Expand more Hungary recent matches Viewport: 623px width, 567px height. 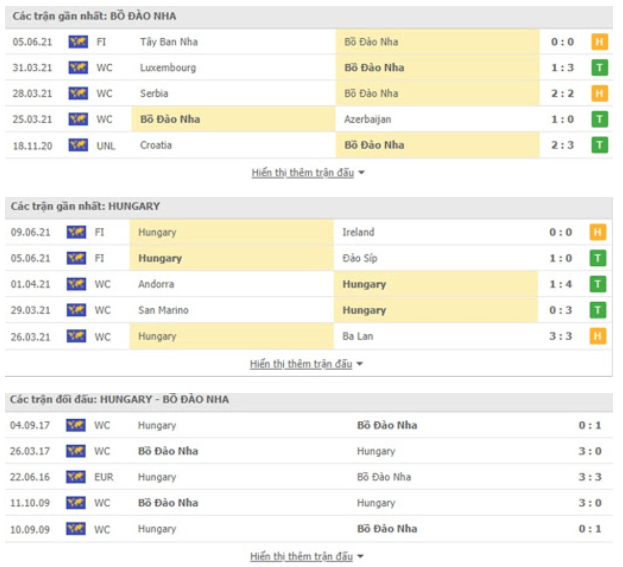pyautogui.click(x=307, y=364)
